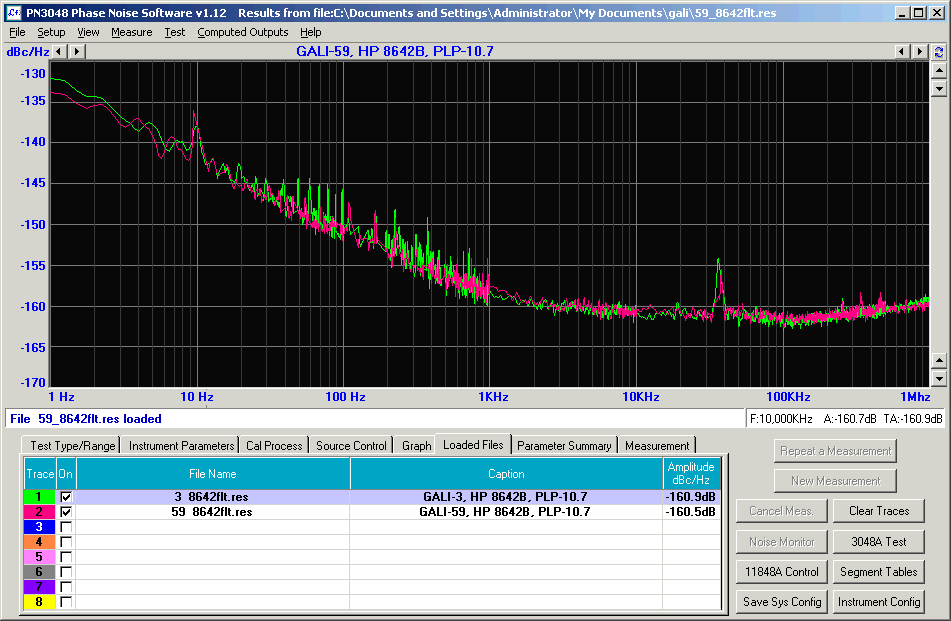Turn on the checkbox for trace 8
This screenshot has height=621, width=951.
(66, 602)
